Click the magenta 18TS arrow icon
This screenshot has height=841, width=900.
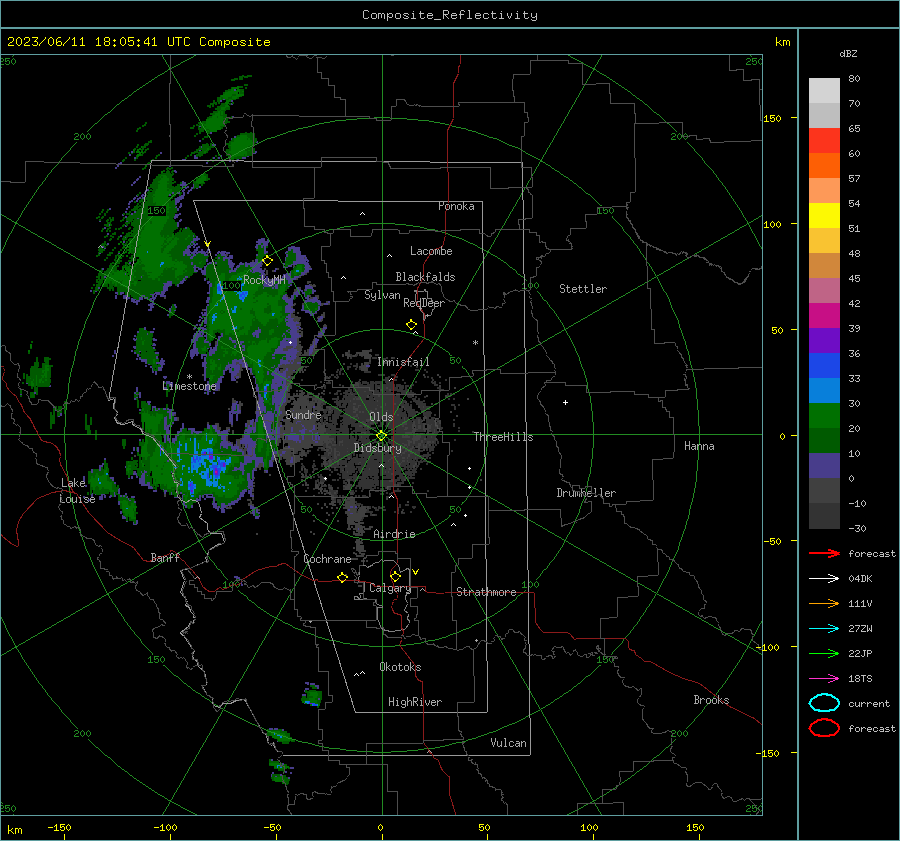824,679
